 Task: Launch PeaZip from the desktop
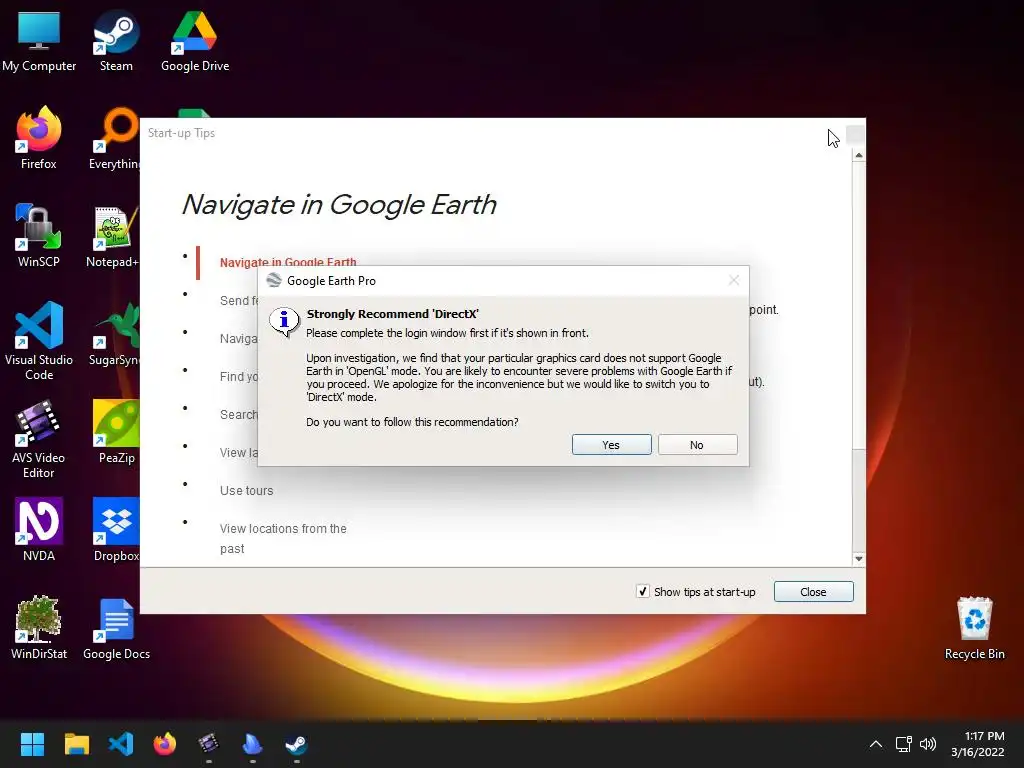116,432
